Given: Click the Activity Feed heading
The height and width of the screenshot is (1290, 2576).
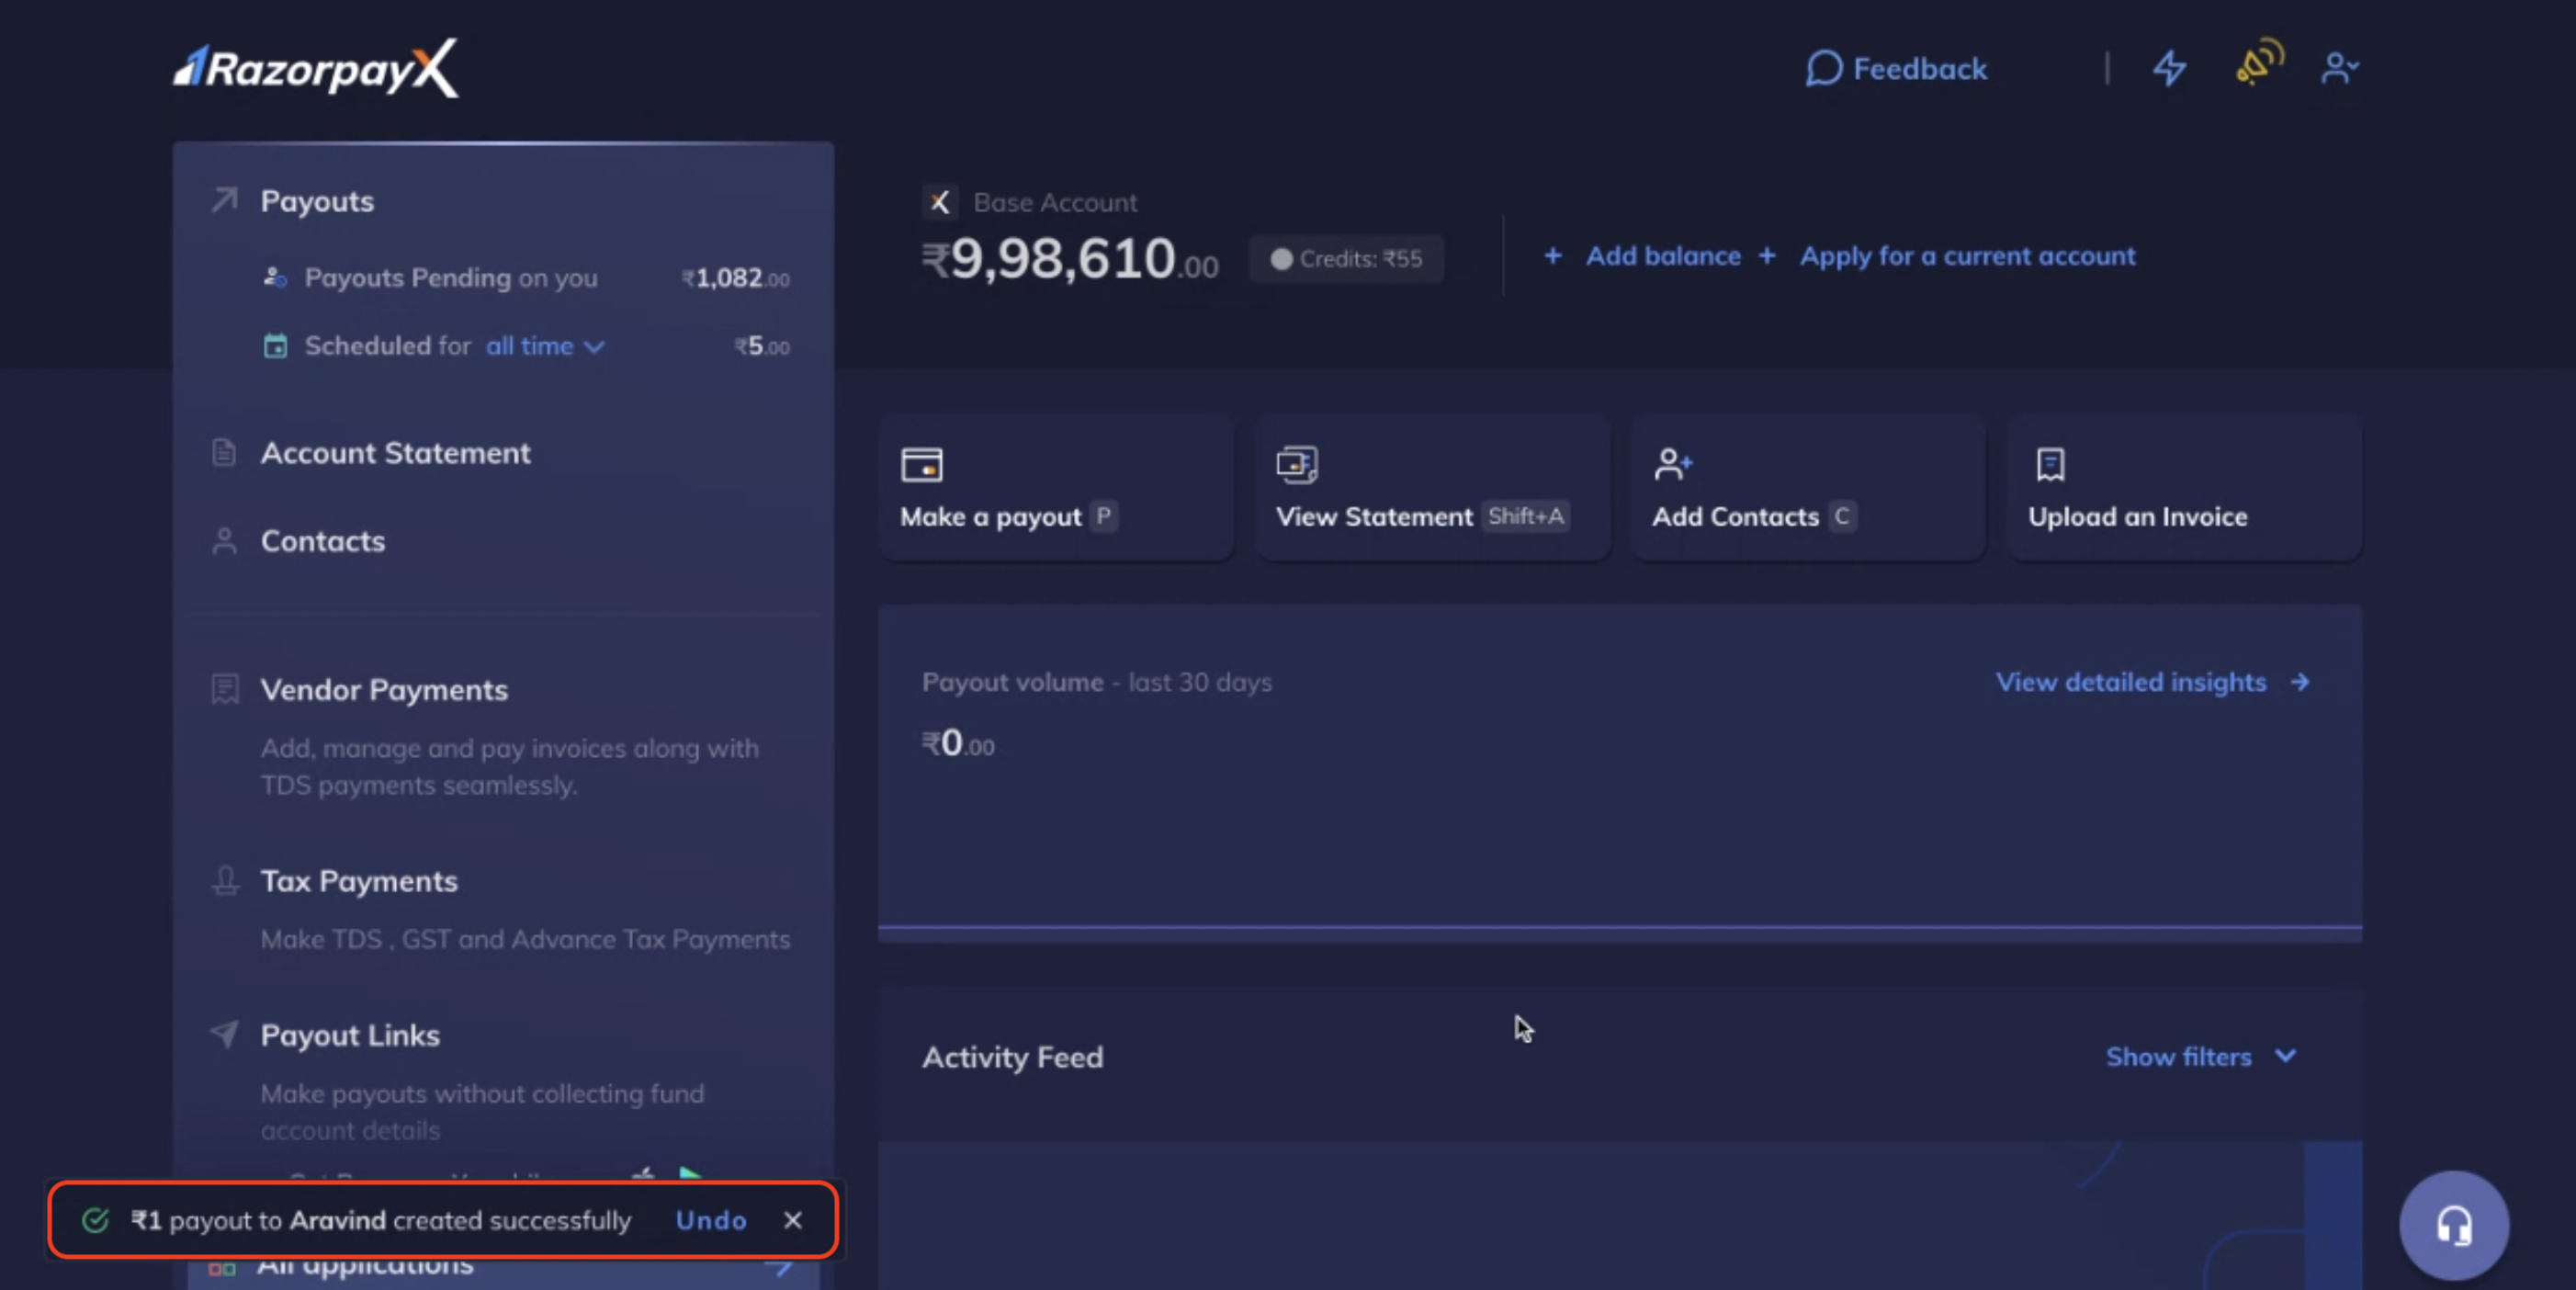Looking at the screenshot, I should coord(1012,1057).
